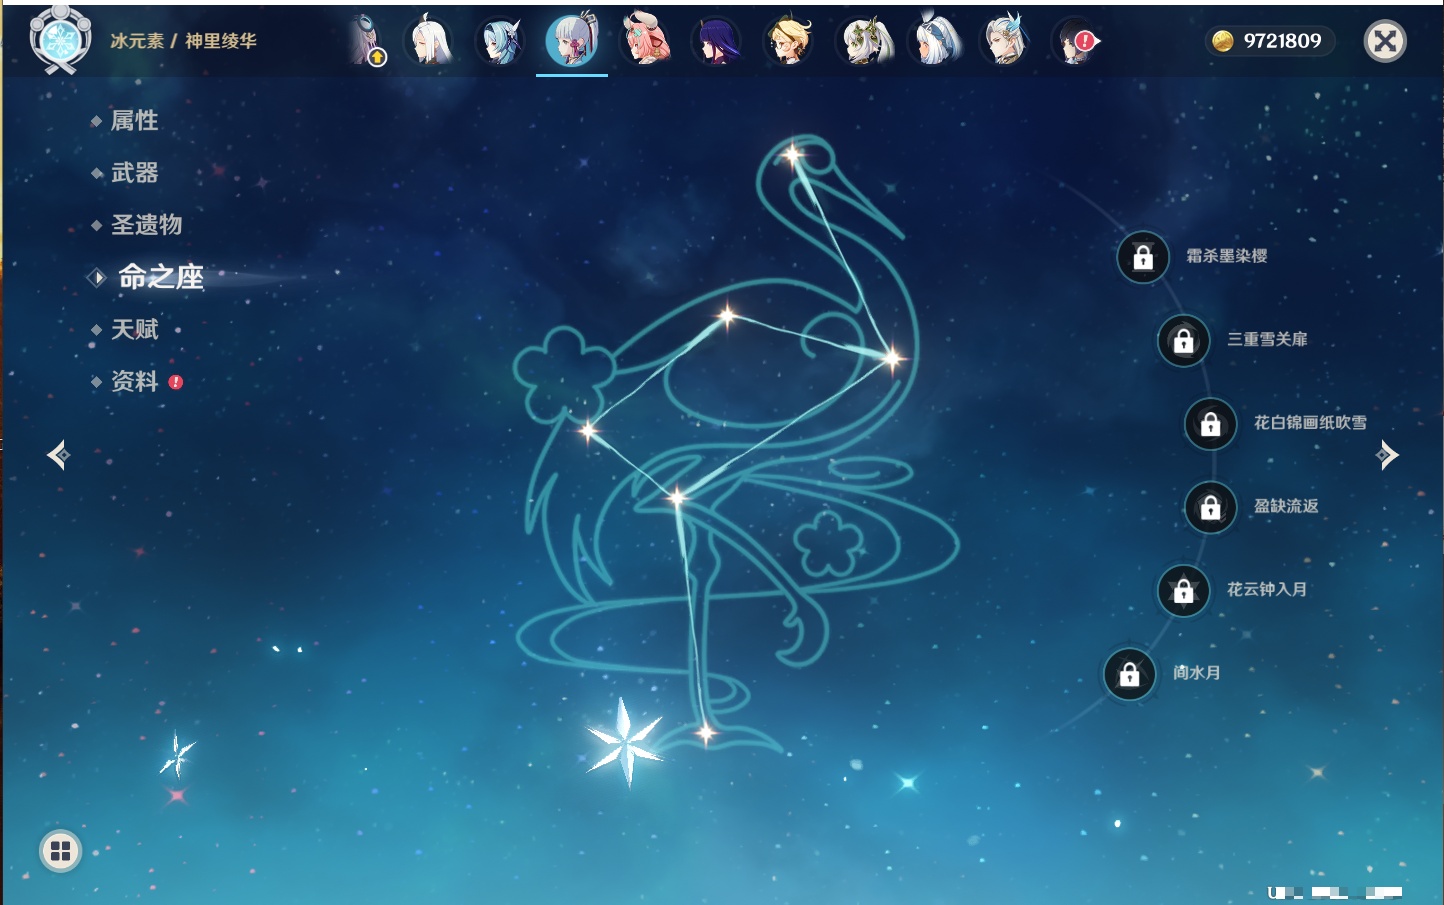Viewport: 1444px width, 905px height.
Task: Select the locked 花云钟入月 constellation node
Action: [x=1183, y=591]
